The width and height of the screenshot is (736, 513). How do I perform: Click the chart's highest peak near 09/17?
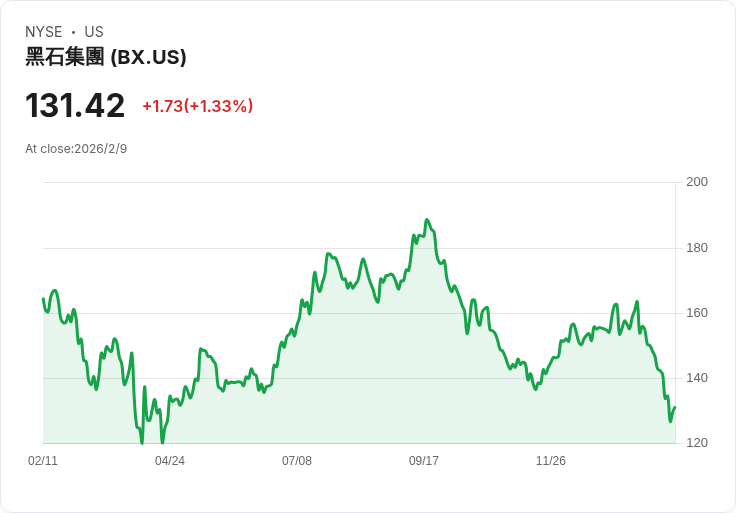tap(426, 220)
